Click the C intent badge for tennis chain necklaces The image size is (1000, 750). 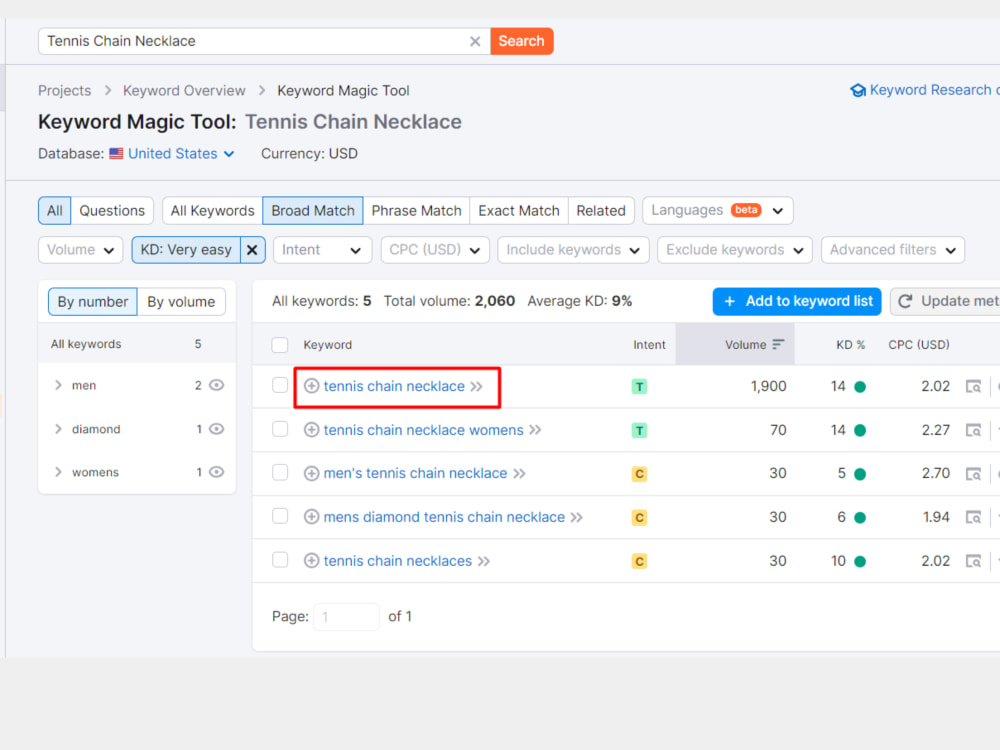[639, 561]
